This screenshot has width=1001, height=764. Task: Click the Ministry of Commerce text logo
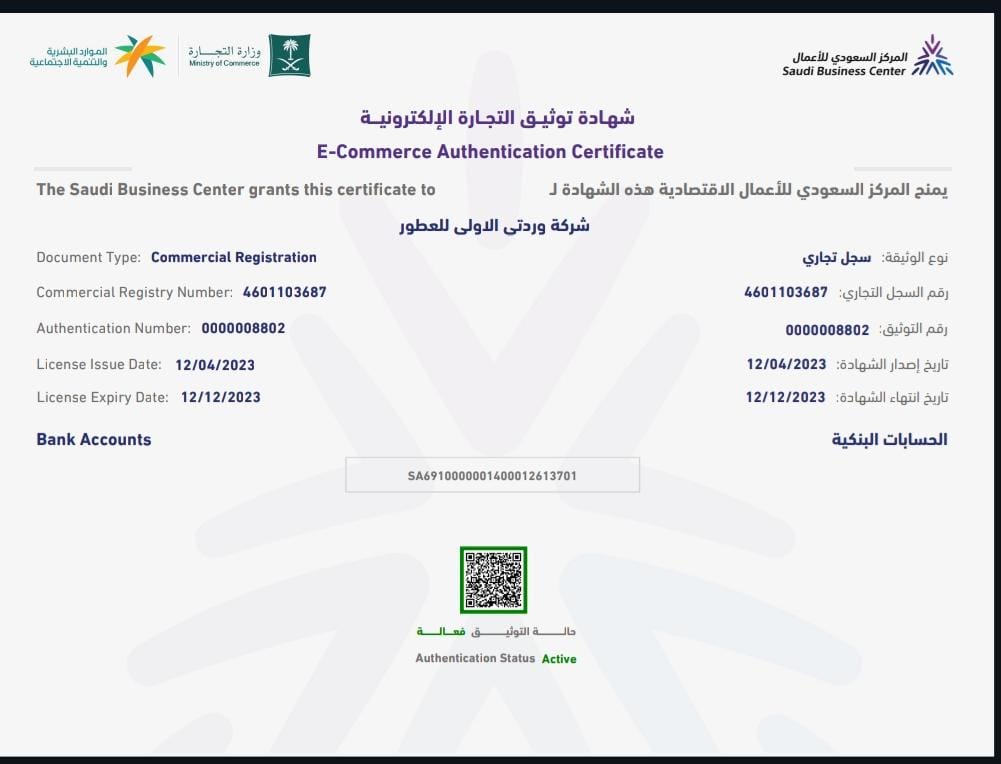[x=224, y=56]
